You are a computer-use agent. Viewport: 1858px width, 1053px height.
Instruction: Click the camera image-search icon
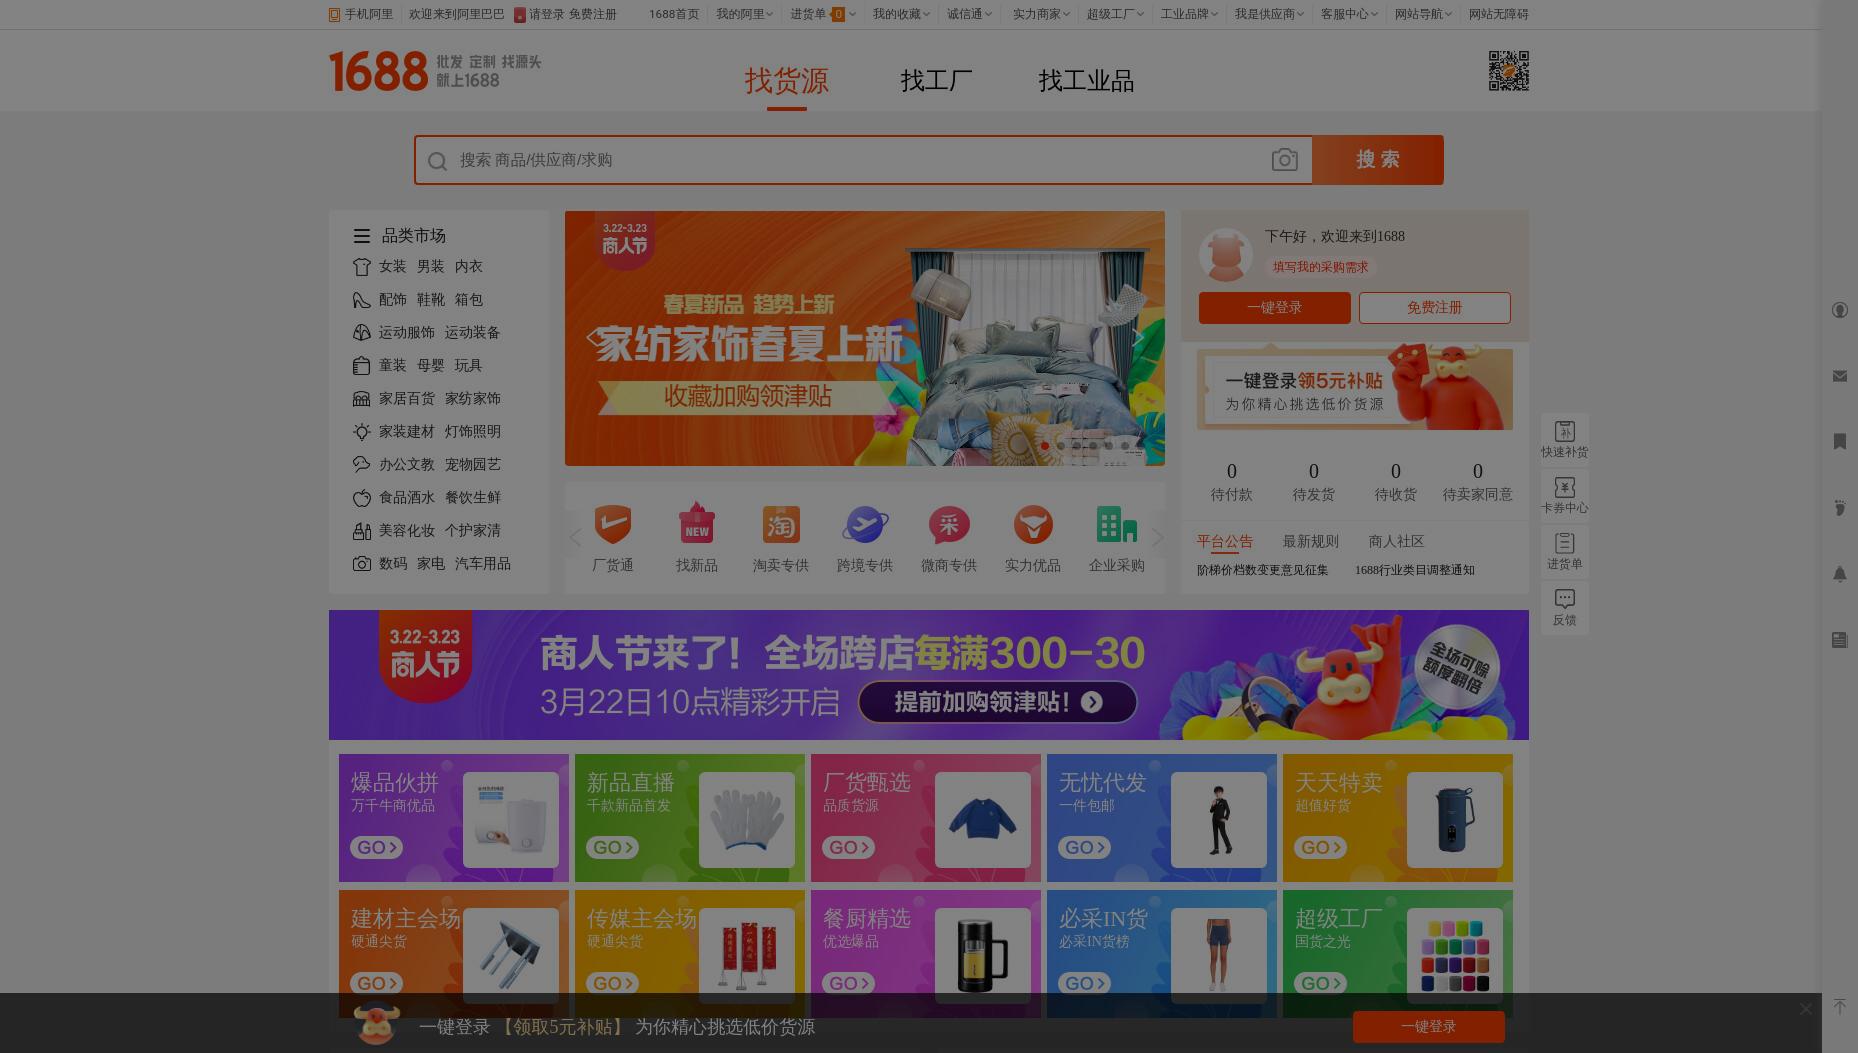coord(1284,160)
